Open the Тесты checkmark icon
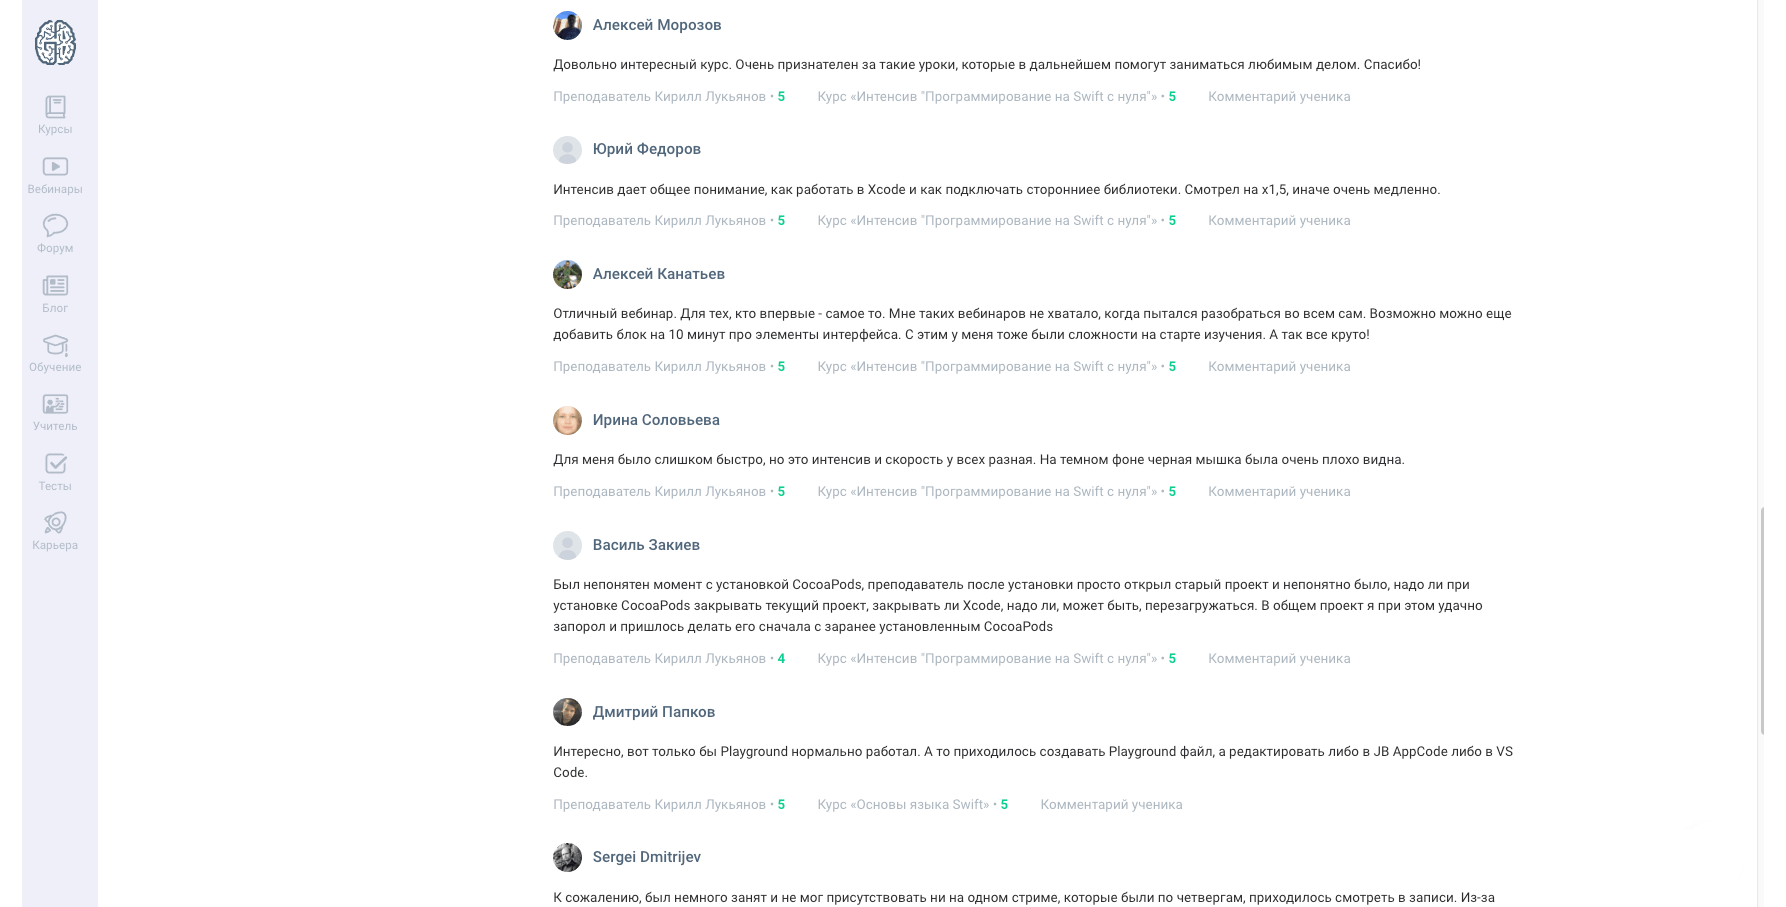The image size is (1786, 907). click(55, 463)
